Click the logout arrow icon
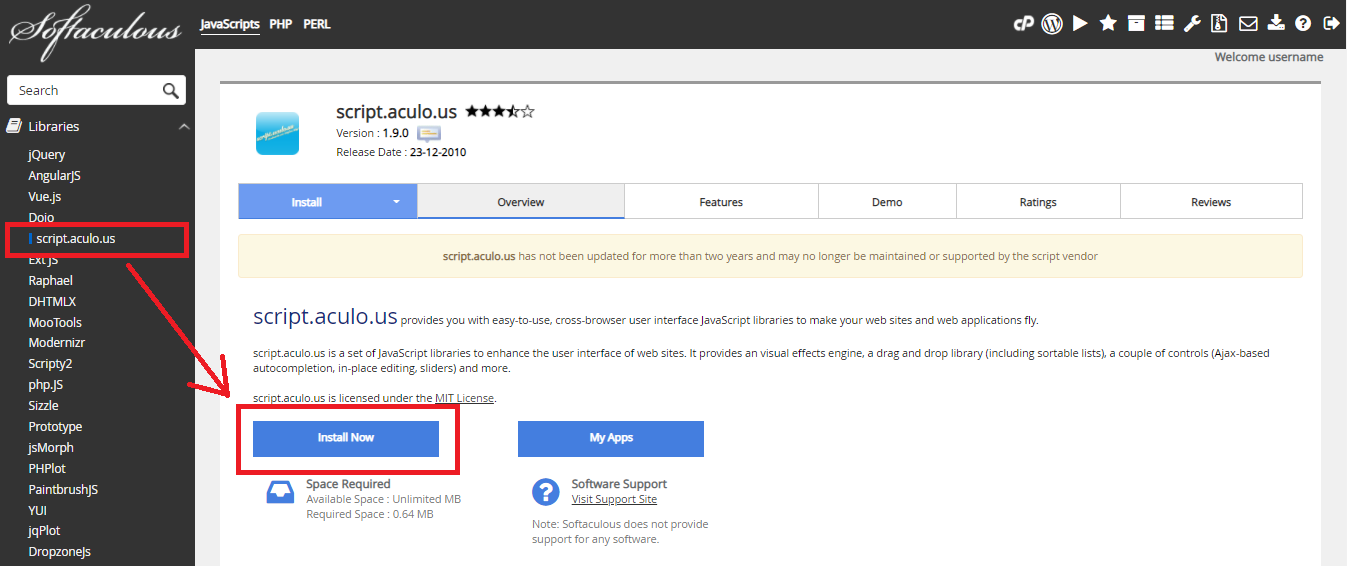 point(1331,24)
